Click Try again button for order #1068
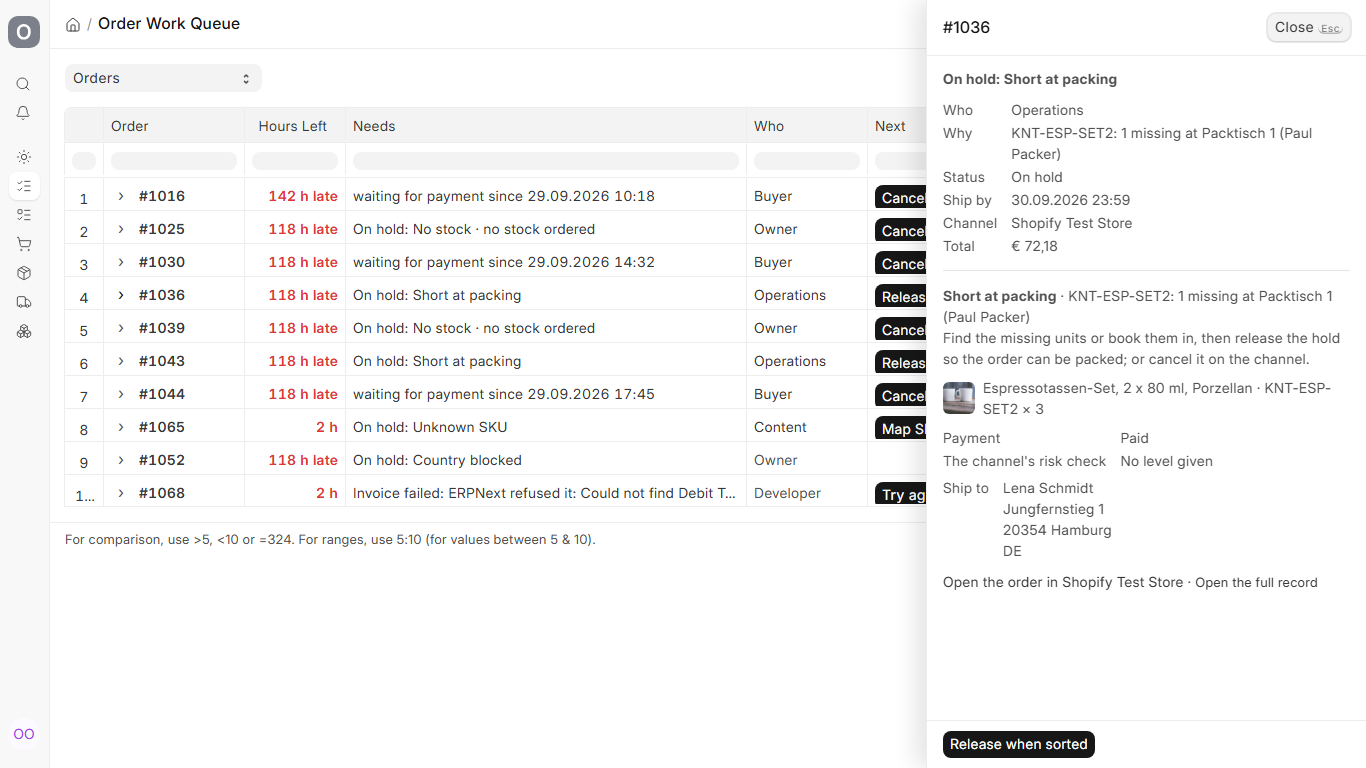1366x768 pixels. tap(901, 495)
